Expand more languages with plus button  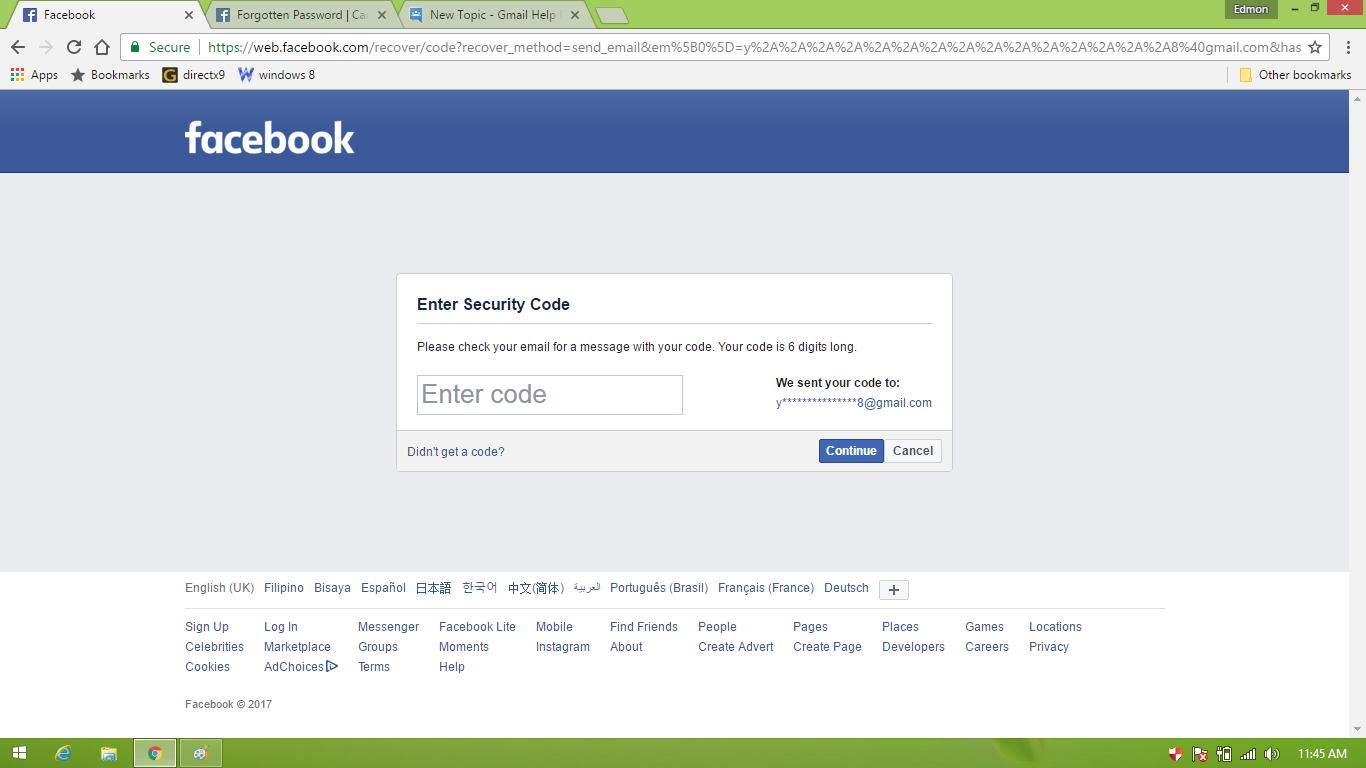pyautogui.click(x=894, y=590)
